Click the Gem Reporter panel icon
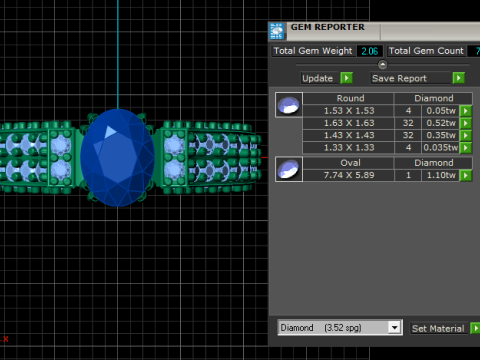The image size is (480, 360). point(276,31)
